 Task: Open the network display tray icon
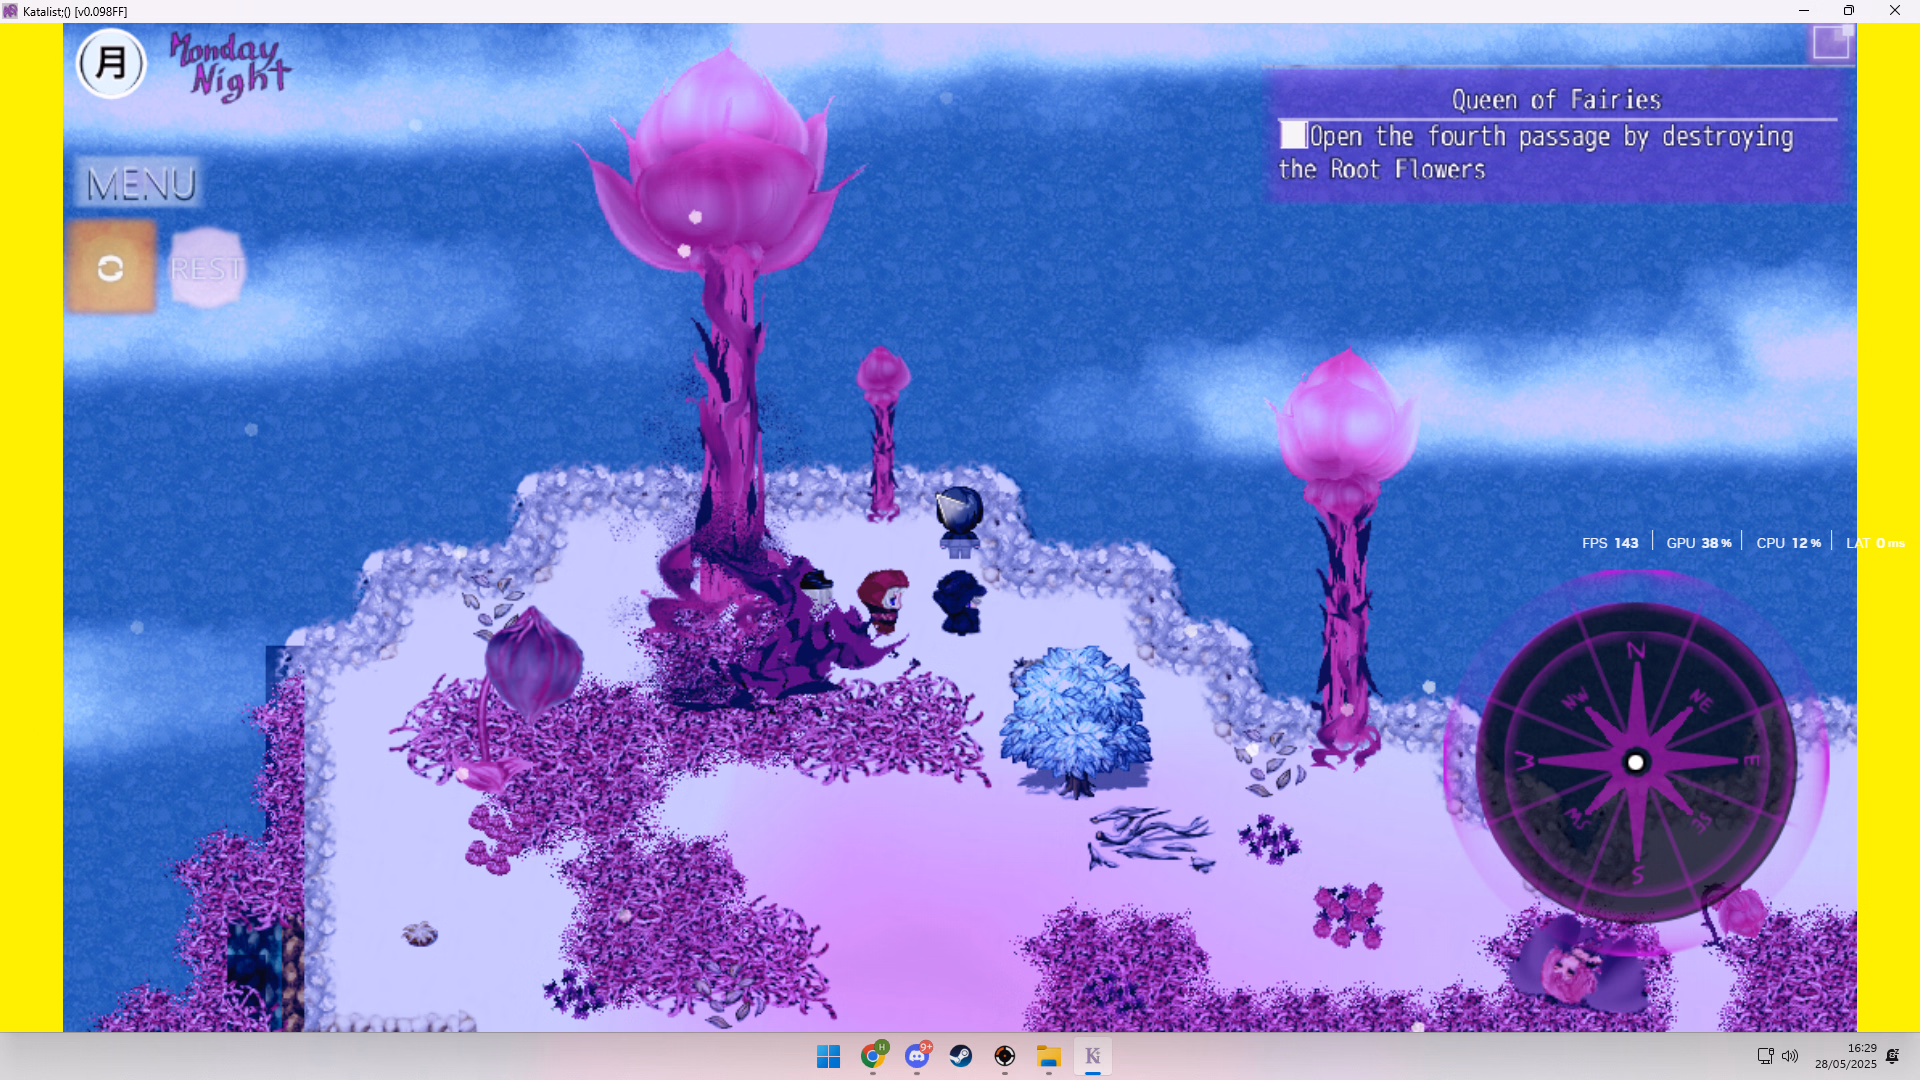click(1765, 1056)
